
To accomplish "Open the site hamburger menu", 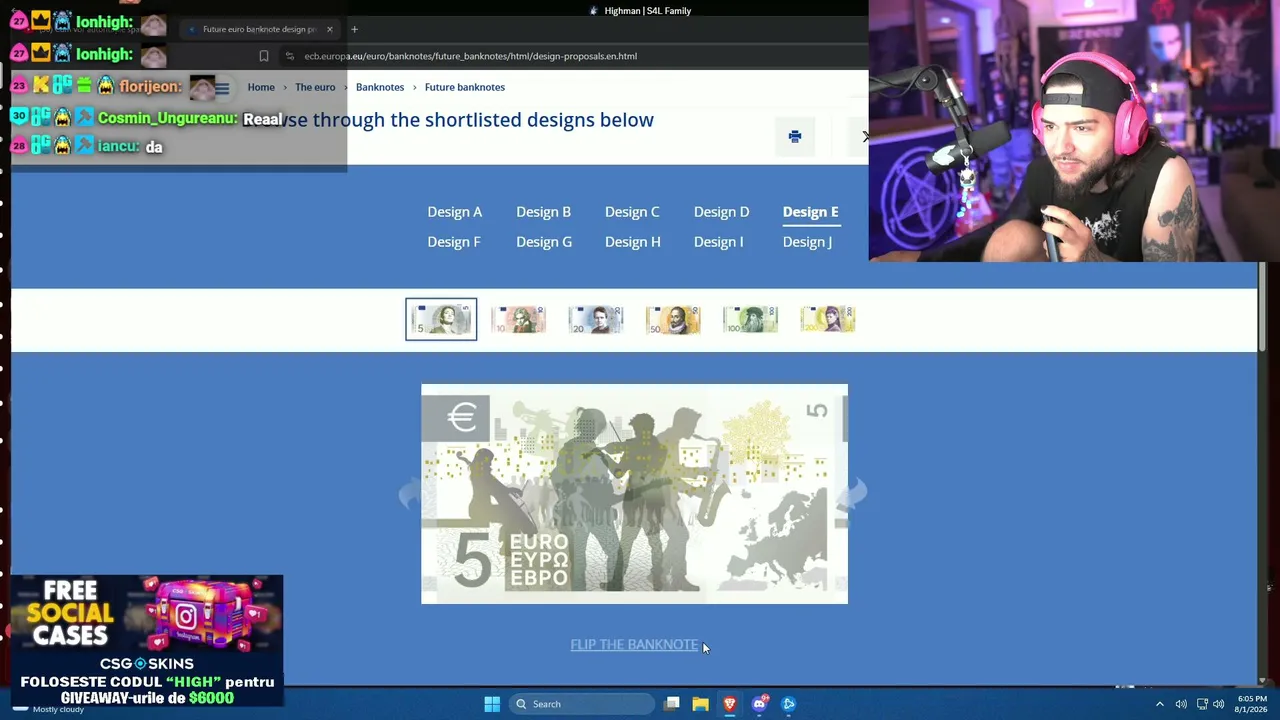I will point(222,88).
